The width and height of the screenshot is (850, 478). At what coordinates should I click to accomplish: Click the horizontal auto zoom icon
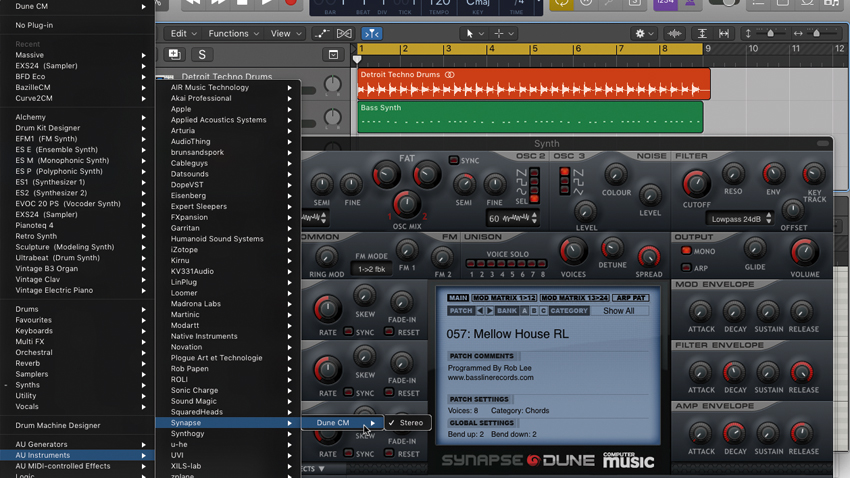[x=724, y=34]
